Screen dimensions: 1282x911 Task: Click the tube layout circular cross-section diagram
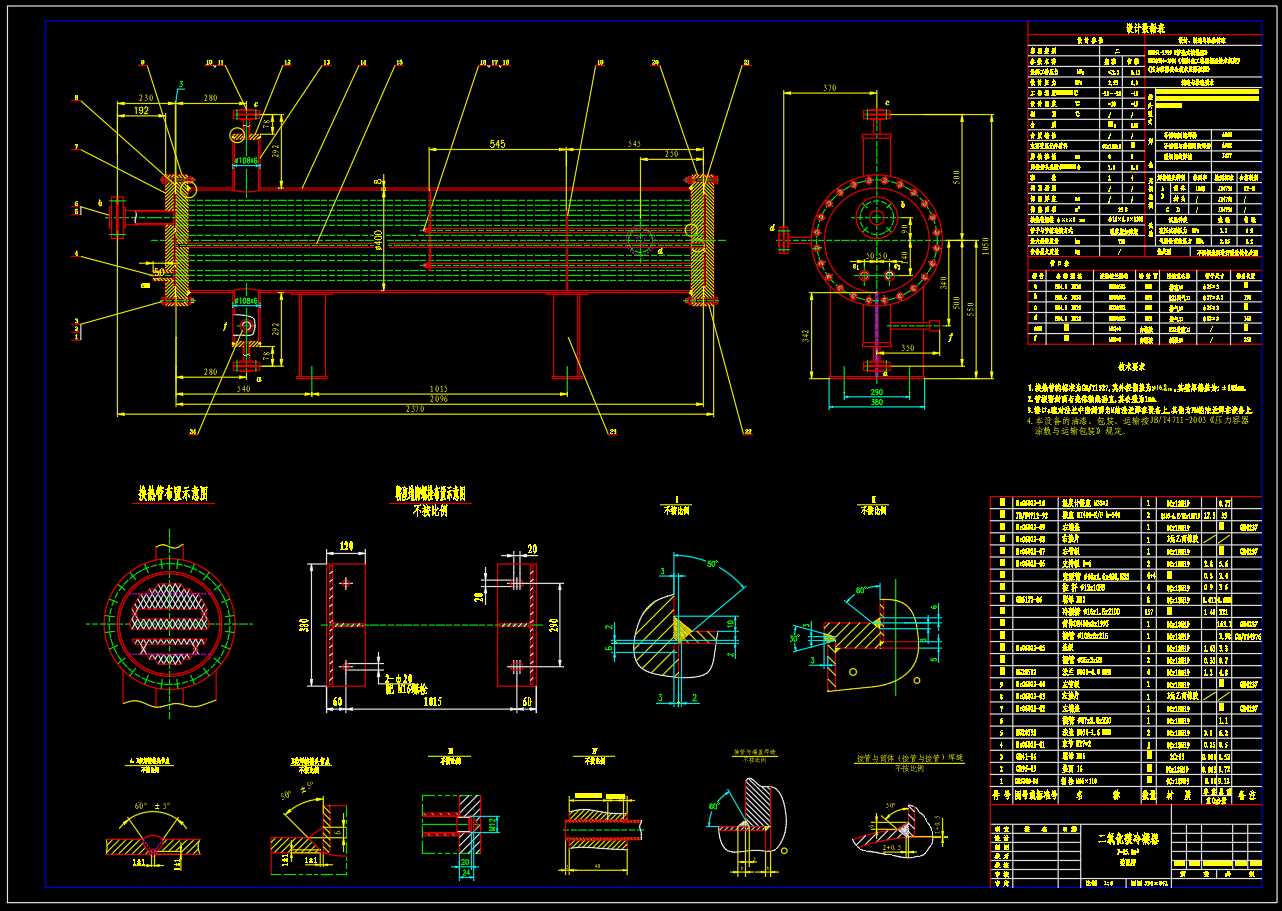click(x=169, y=625)
